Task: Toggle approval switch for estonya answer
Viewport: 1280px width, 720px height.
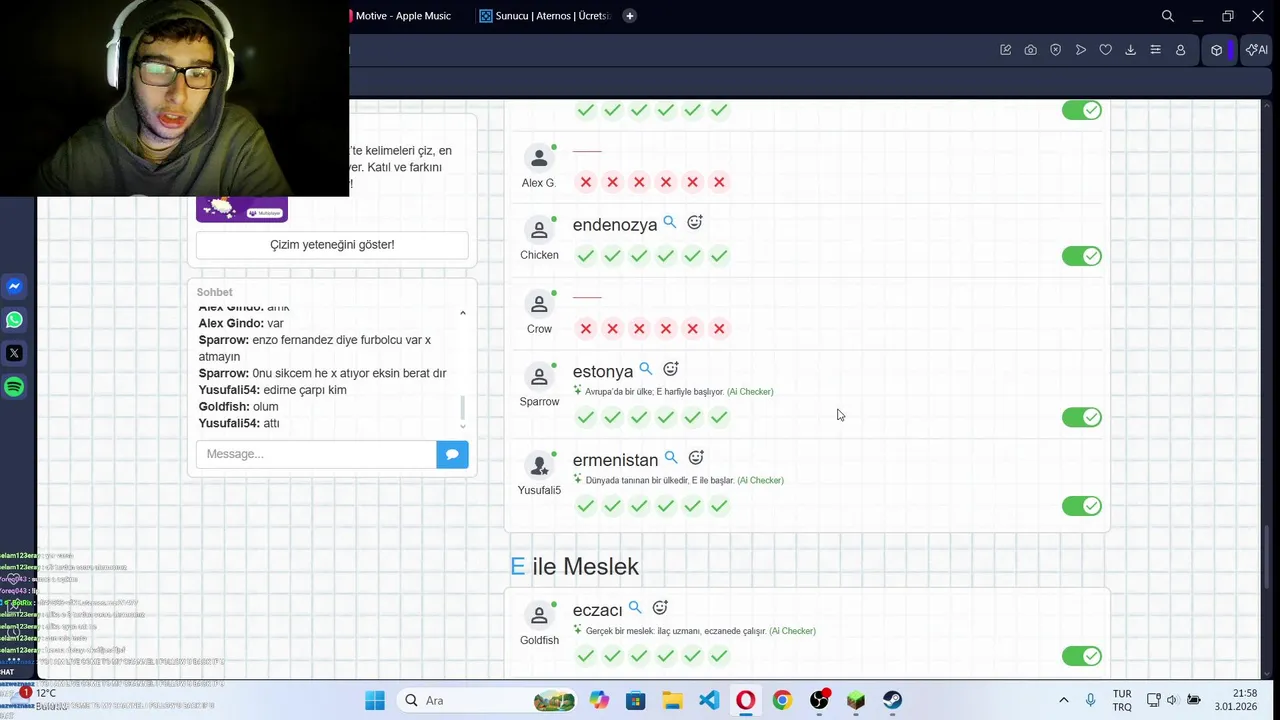Action: point(1082,417)
